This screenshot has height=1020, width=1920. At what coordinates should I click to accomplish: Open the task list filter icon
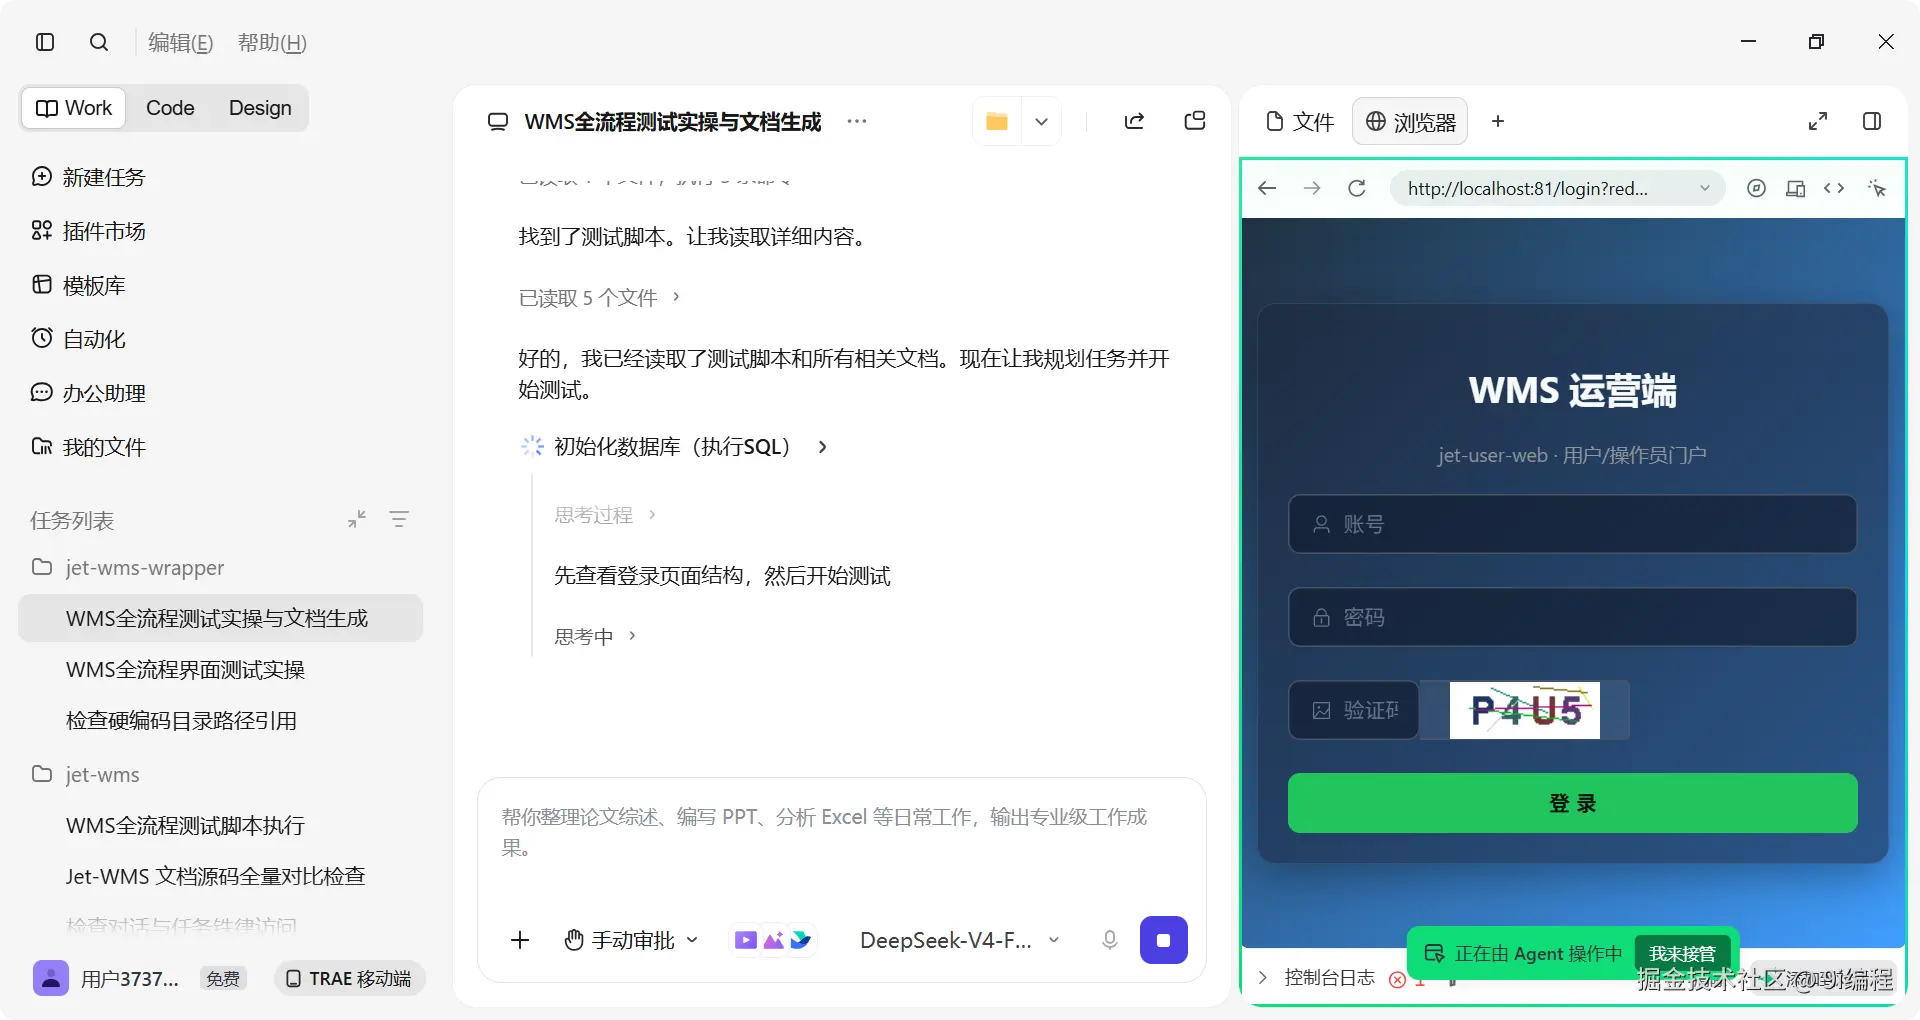[x=399, y=519]
